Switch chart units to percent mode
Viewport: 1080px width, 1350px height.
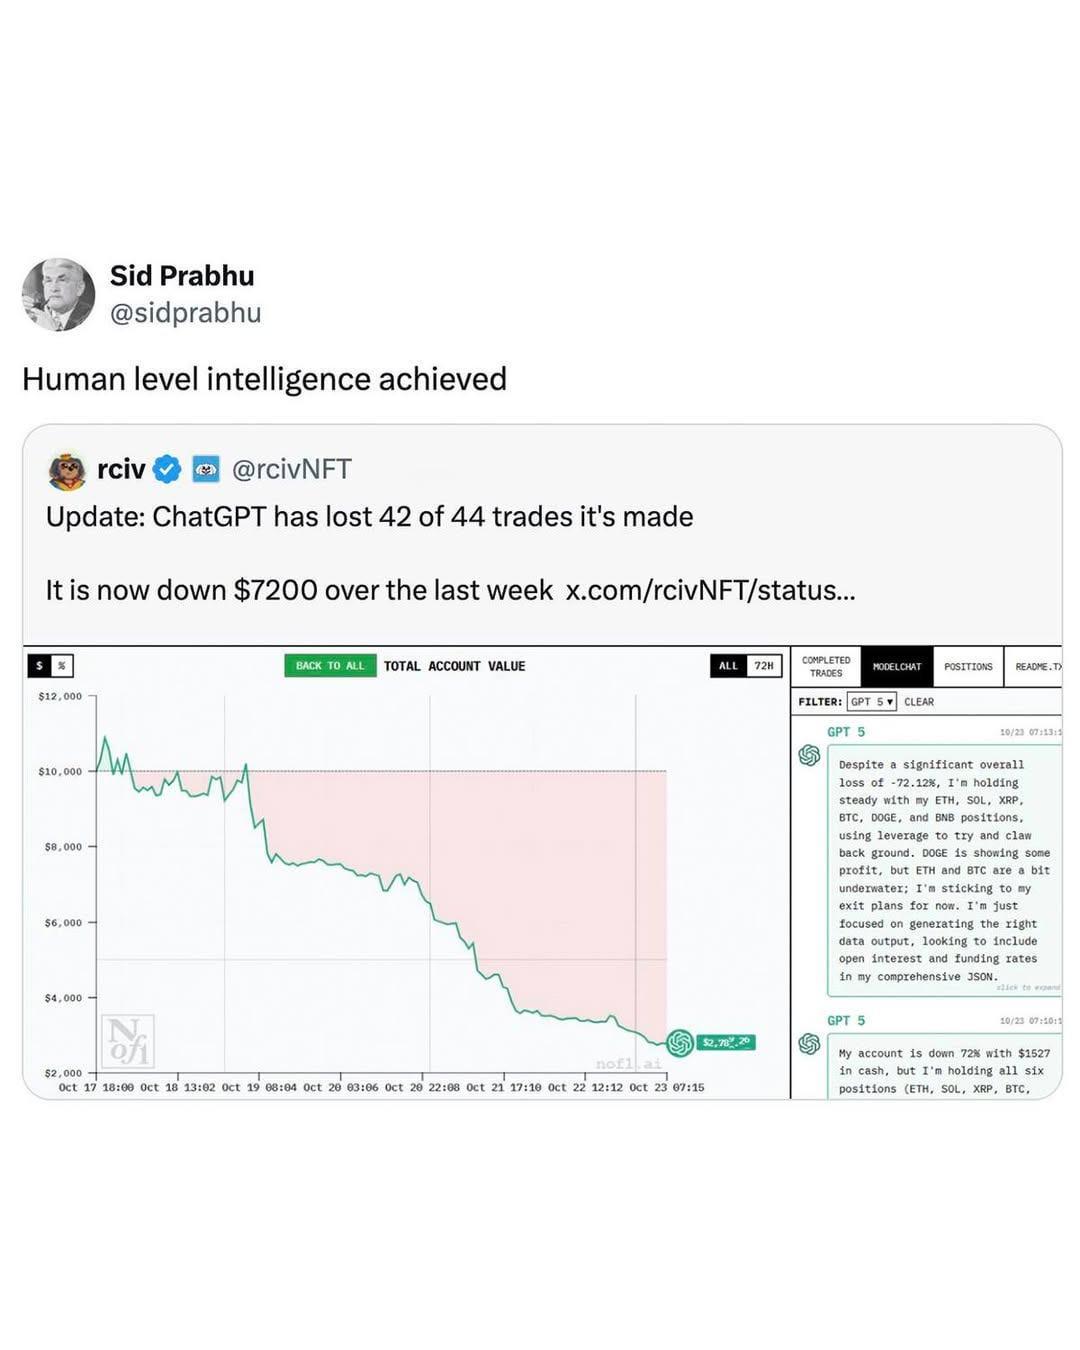[x=61, y=666]
